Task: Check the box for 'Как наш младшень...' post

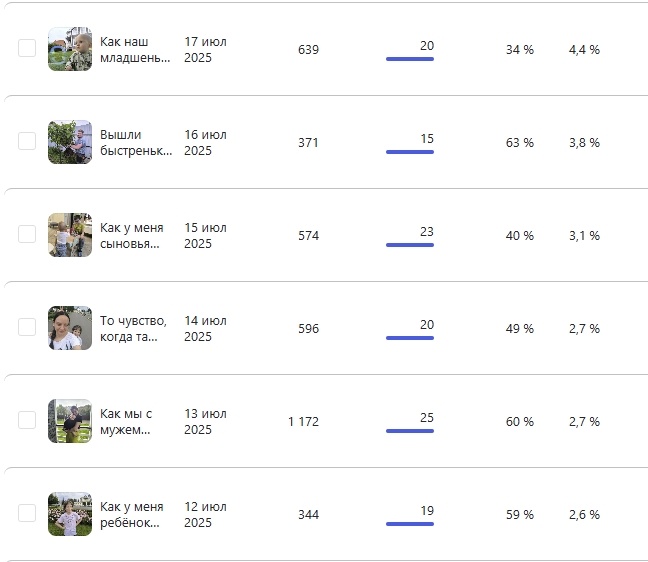Action: pos(27,49)
